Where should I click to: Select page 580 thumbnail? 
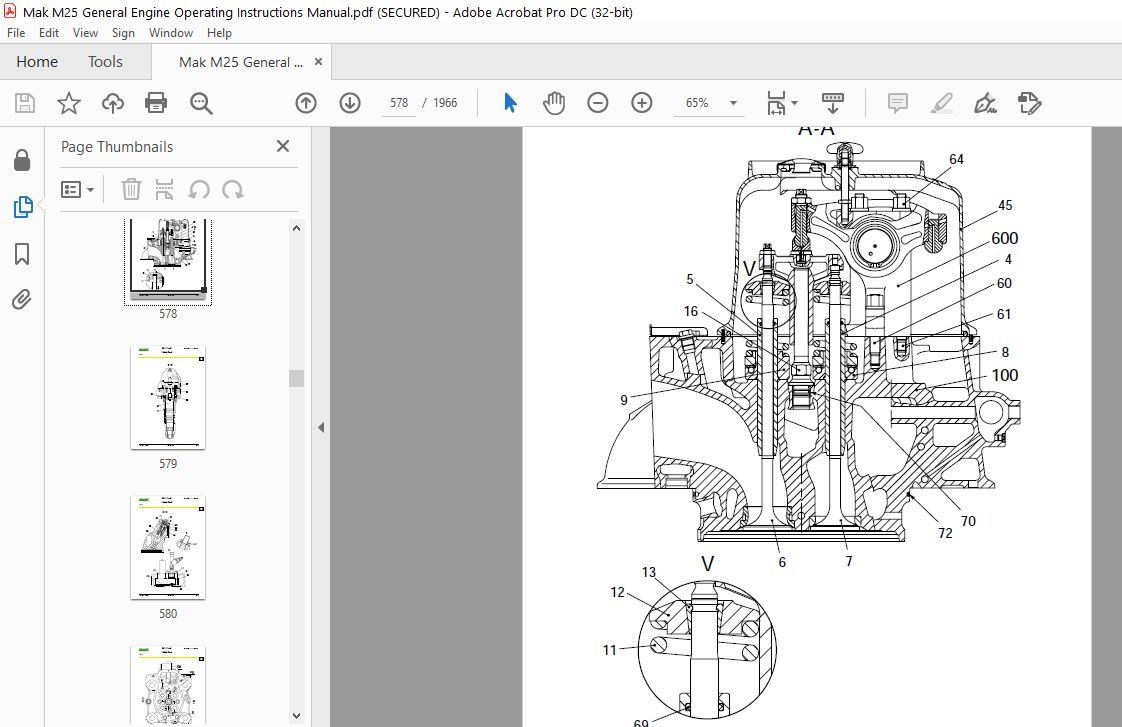point(168,547)
